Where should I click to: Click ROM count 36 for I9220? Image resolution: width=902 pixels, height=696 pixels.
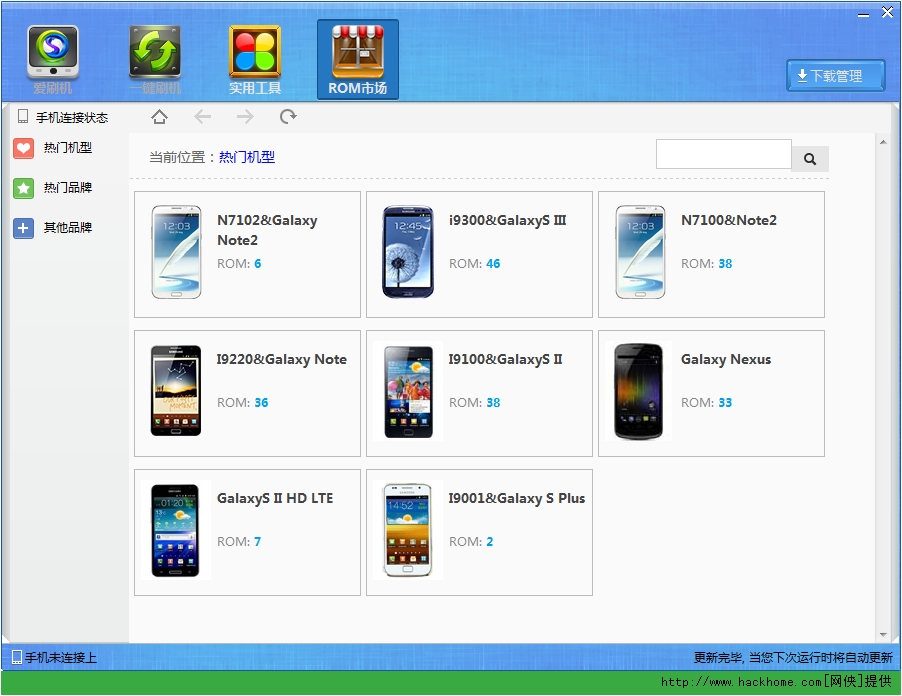coord(261,403)
